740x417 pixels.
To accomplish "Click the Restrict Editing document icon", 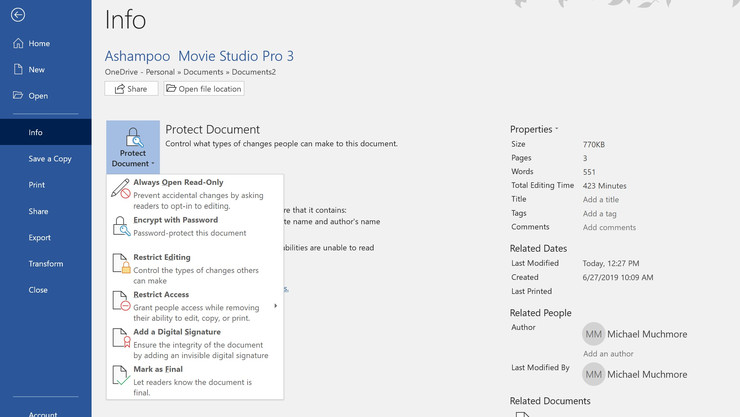I will [x=120, y=264].
